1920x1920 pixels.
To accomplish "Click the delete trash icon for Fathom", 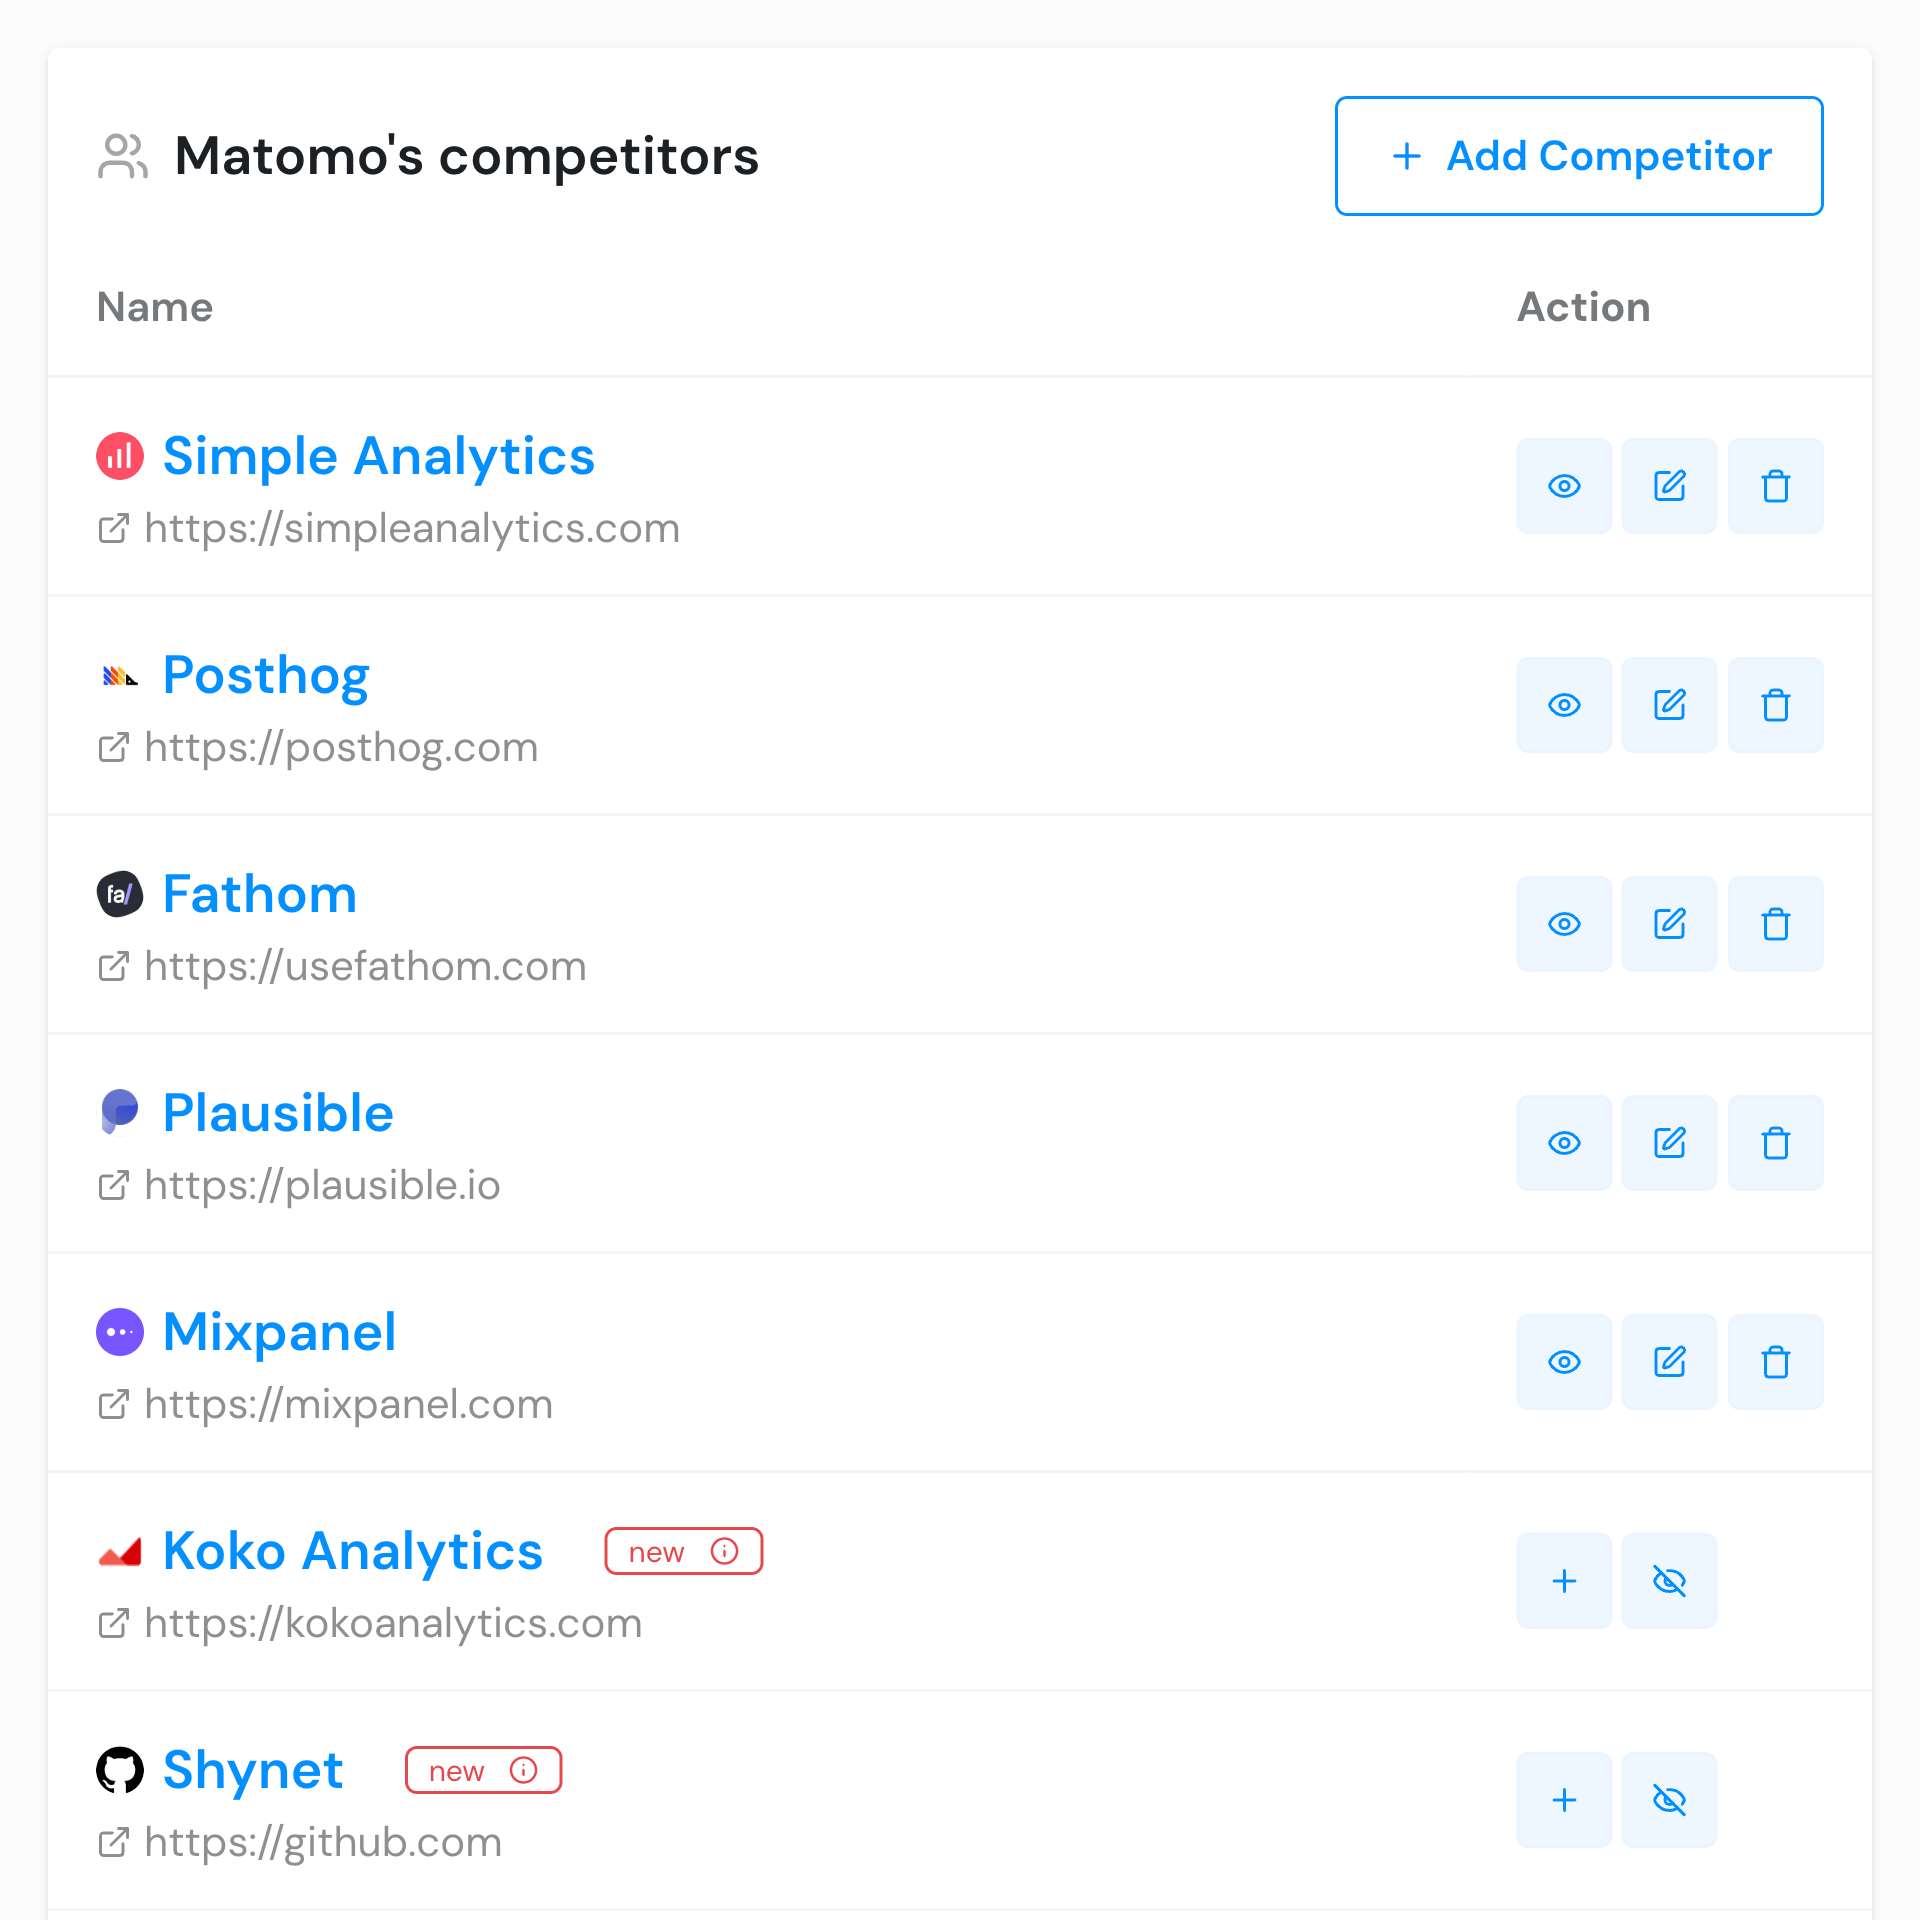I will point(1775,924).
